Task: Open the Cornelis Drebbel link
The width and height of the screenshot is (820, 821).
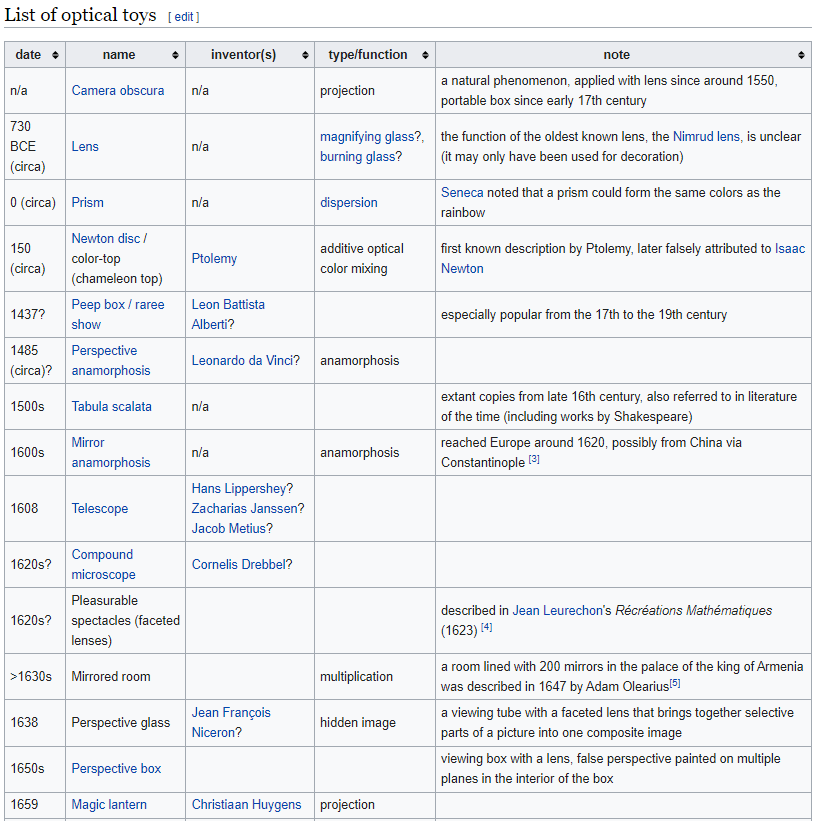Action: pyautogui.click(x=238, y=565)
